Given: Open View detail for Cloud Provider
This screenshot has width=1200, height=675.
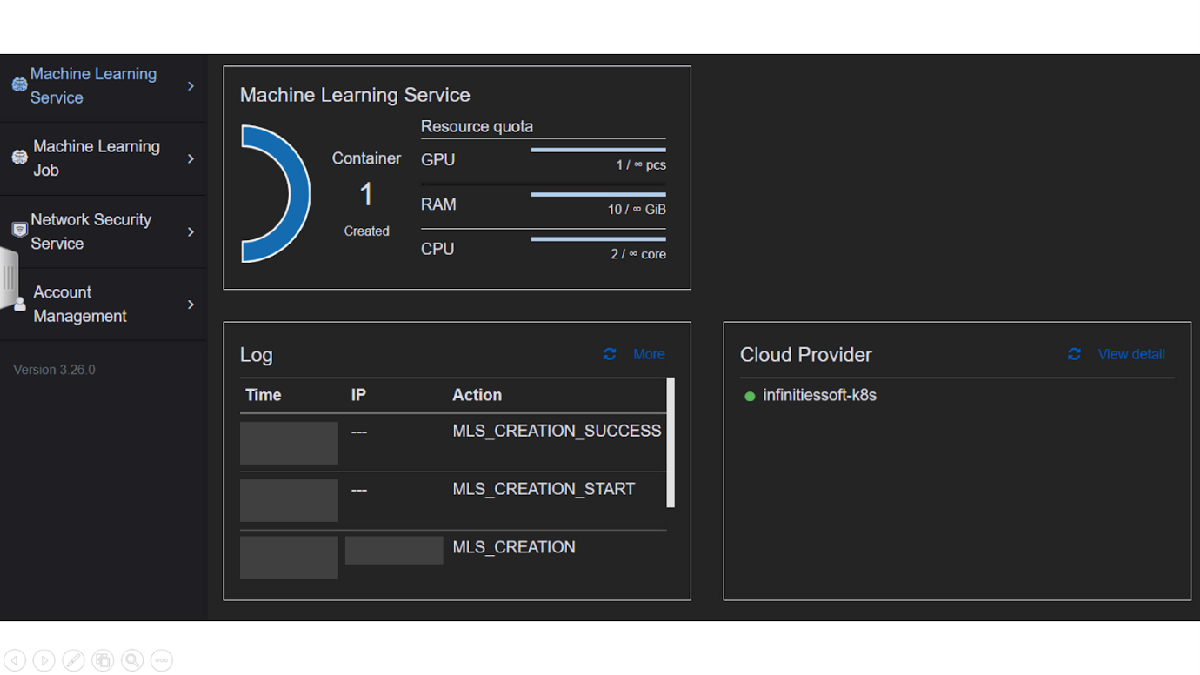Looking at the screenshot, I should coord(1130,354).
